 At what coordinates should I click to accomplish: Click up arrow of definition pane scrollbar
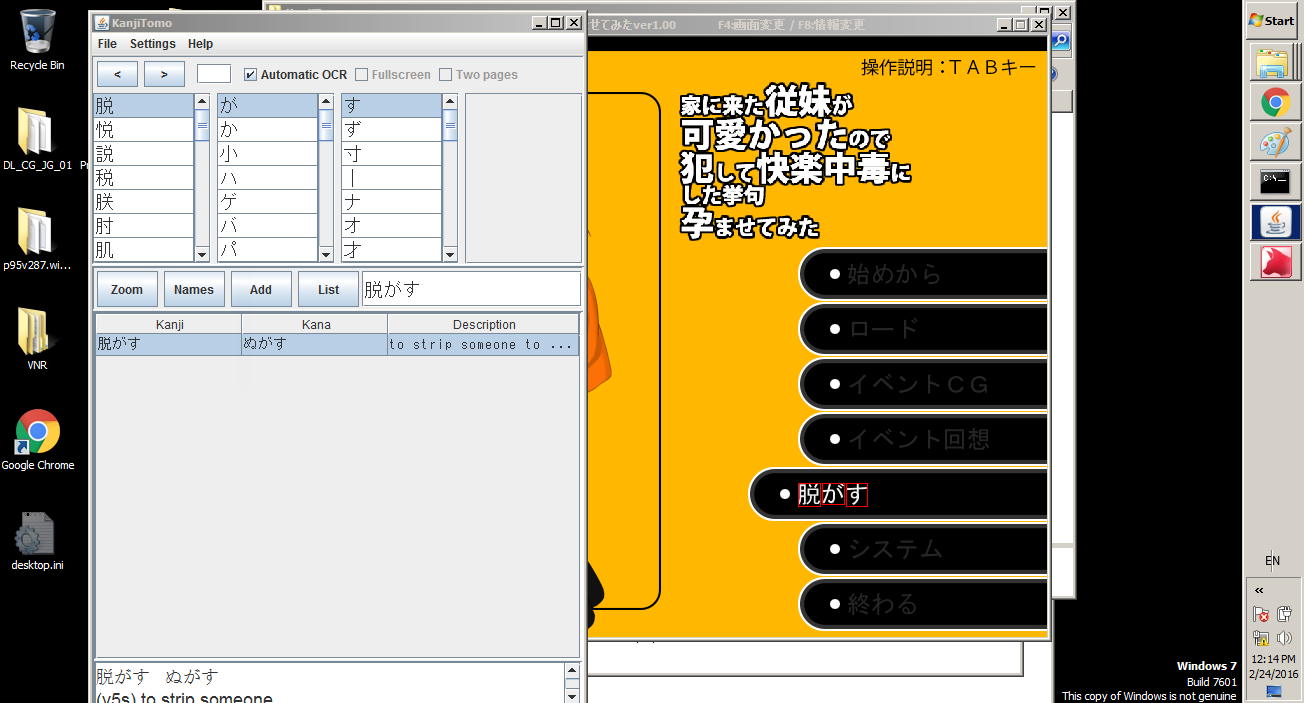[572, 672]
